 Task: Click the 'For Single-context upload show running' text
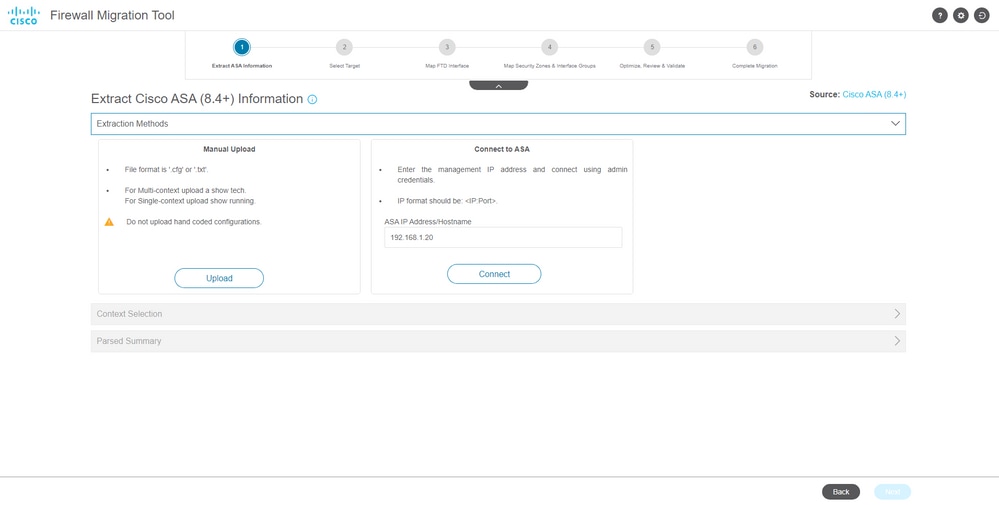pyautogui.click(x=189, y=201)
